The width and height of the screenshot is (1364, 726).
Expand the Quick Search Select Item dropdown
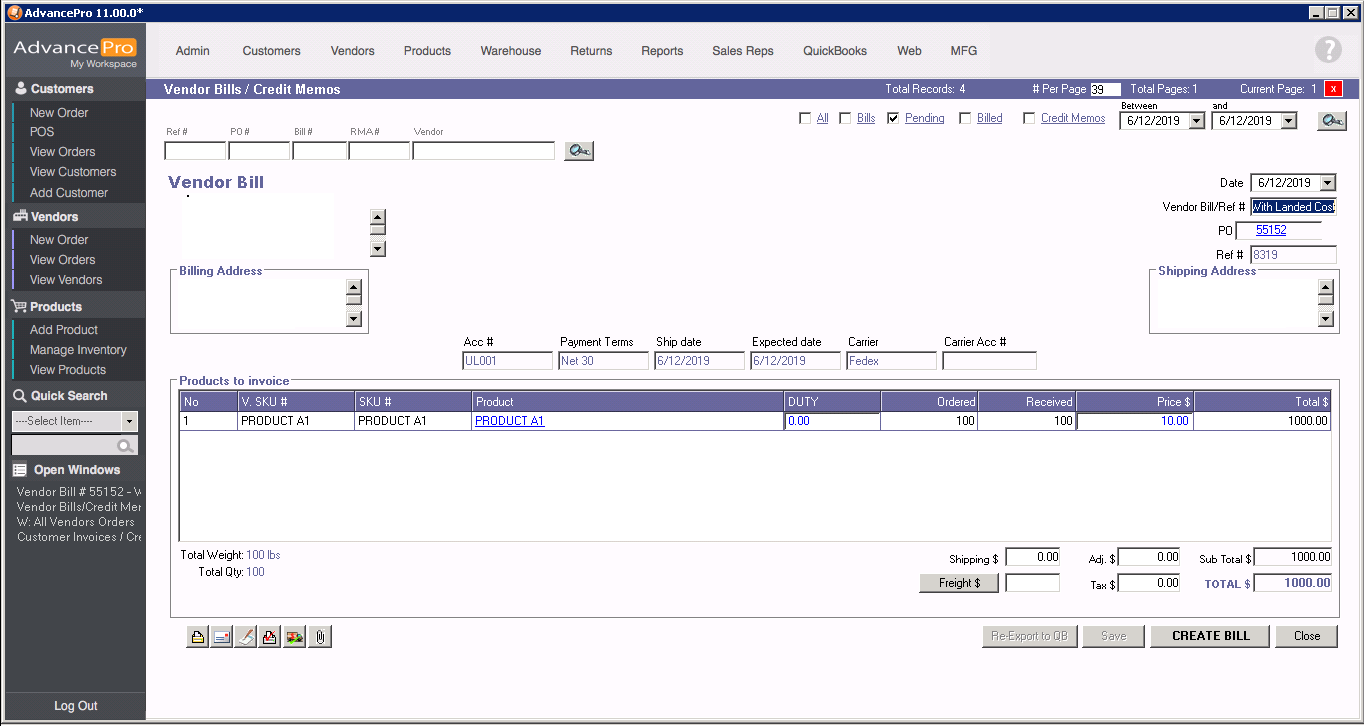coord(129,421)
